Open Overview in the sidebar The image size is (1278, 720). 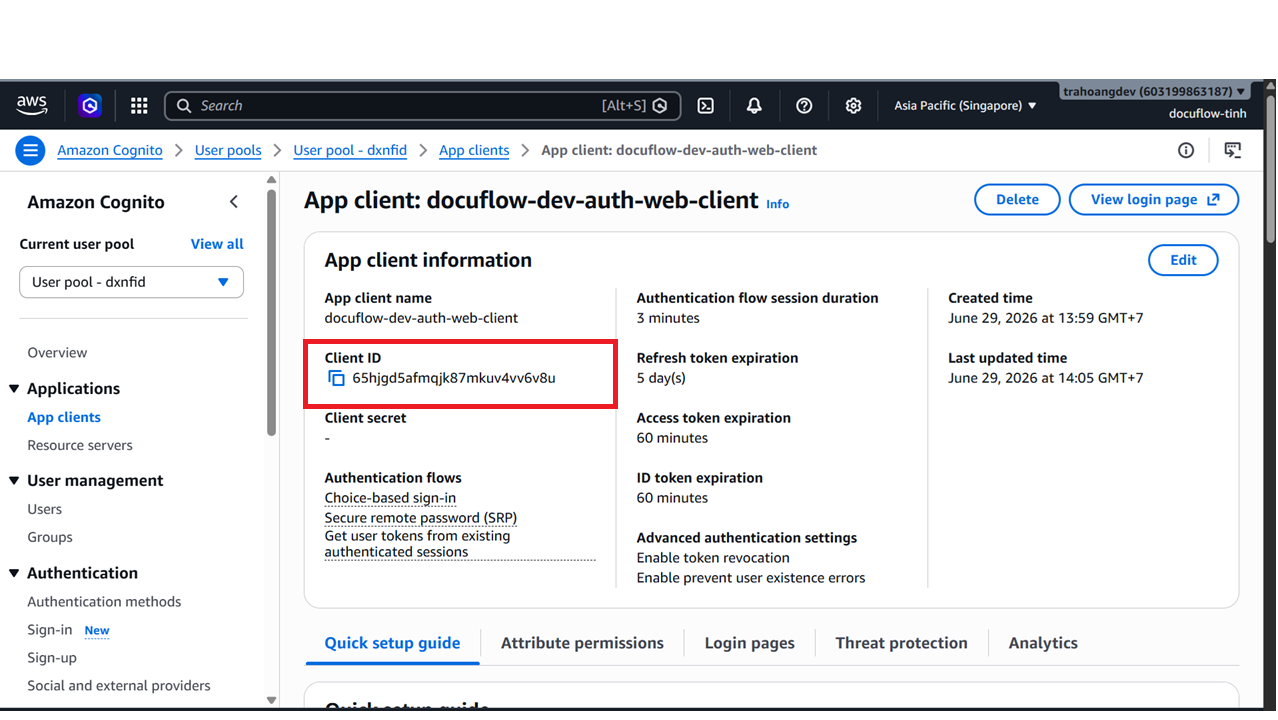click(57, 353)
